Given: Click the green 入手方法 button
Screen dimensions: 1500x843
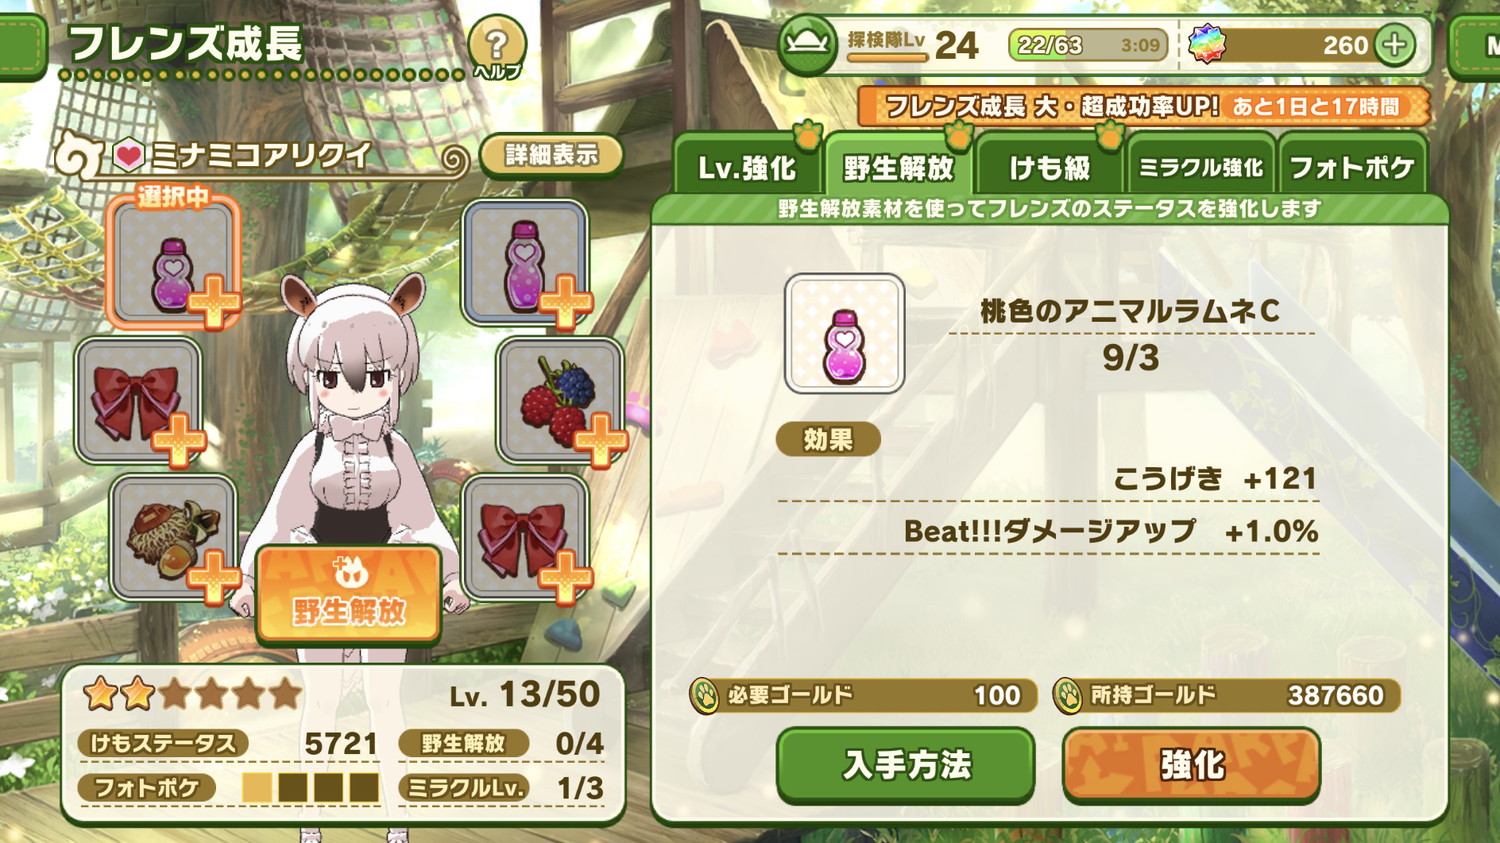Looking at the screenshot, I should click(906, 765).
